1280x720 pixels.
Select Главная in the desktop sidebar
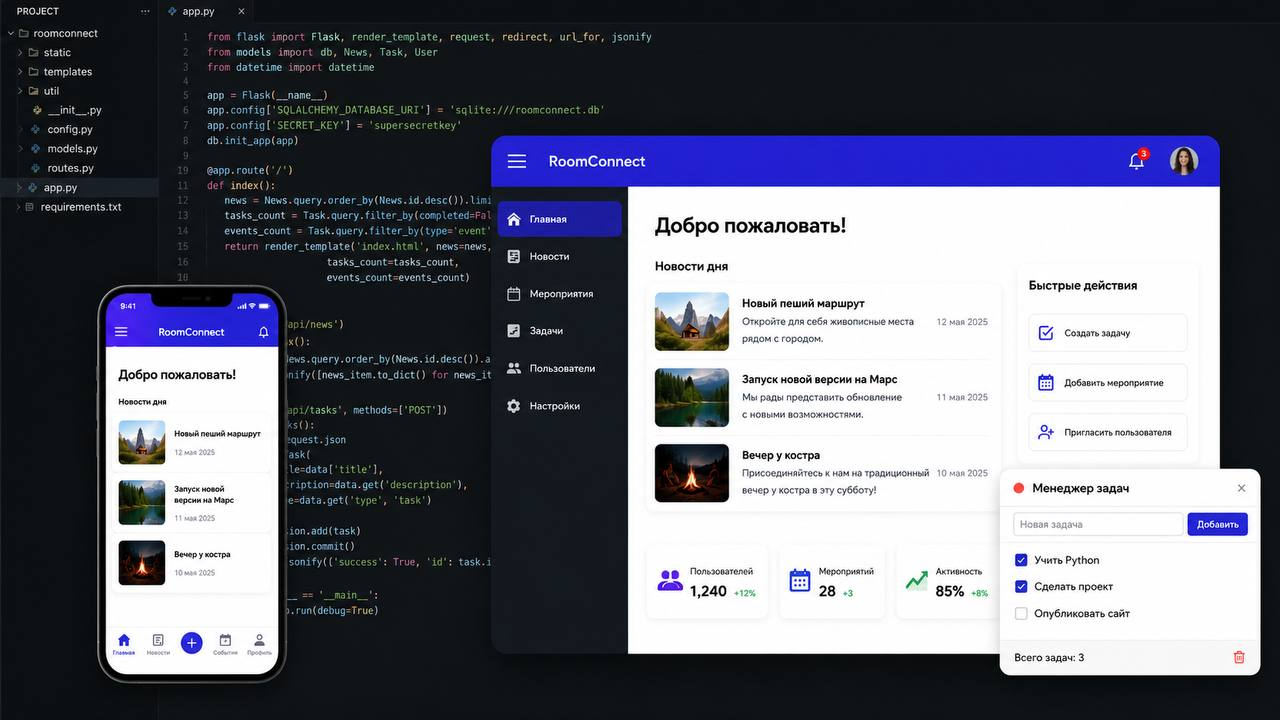tap(560, 219)
